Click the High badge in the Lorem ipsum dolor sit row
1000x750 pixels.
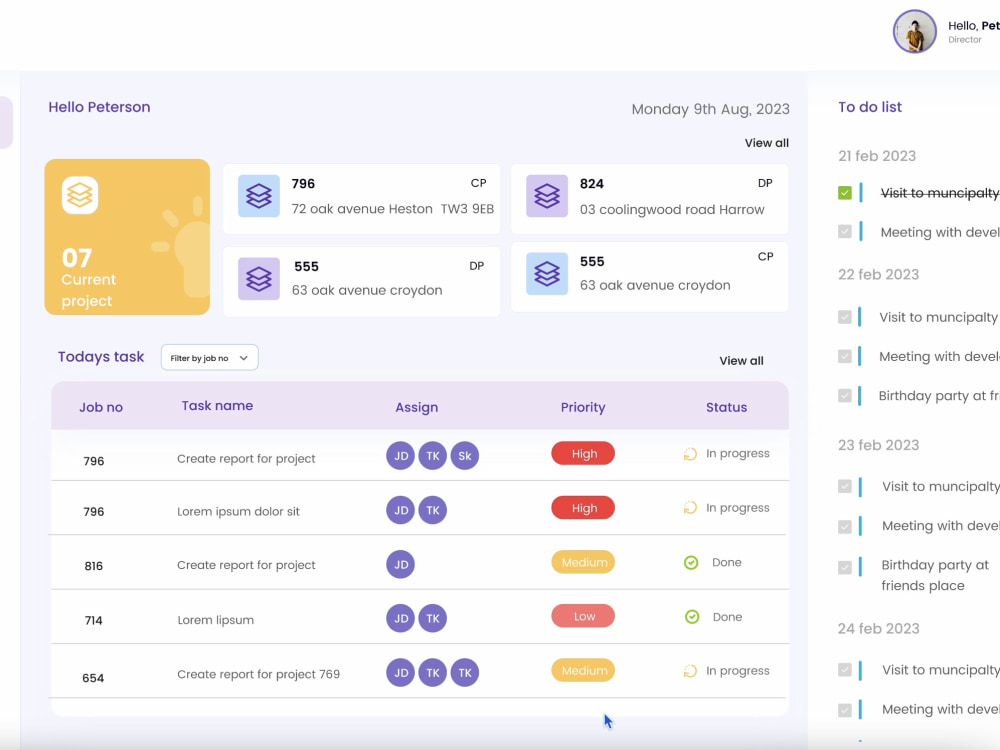[x=583, y=508]
